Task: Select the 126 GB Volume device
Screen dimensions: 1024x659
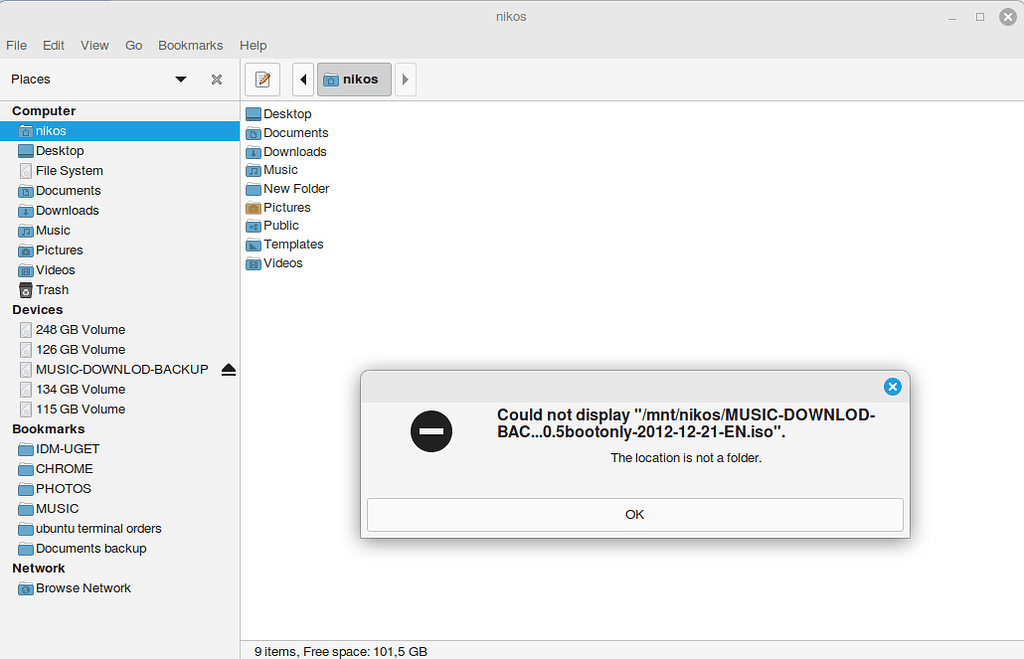Action: click(120, 349)
